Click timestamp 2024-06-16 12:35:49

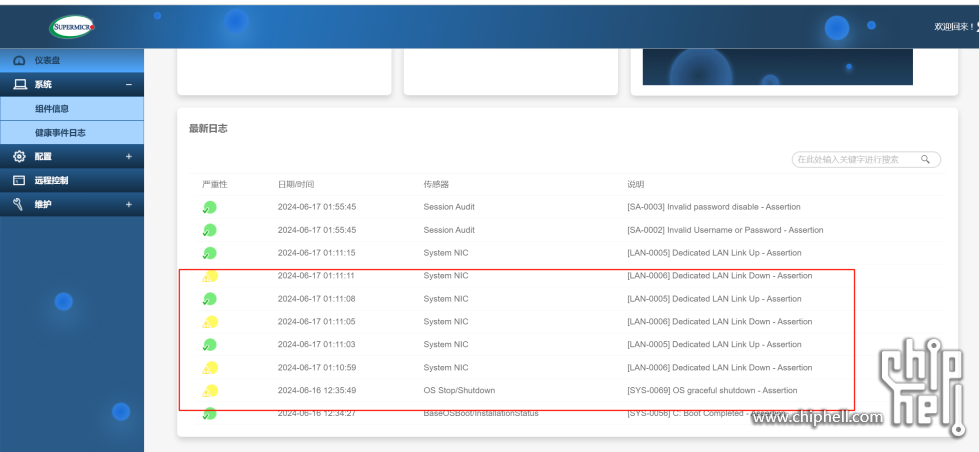(317, 390)
